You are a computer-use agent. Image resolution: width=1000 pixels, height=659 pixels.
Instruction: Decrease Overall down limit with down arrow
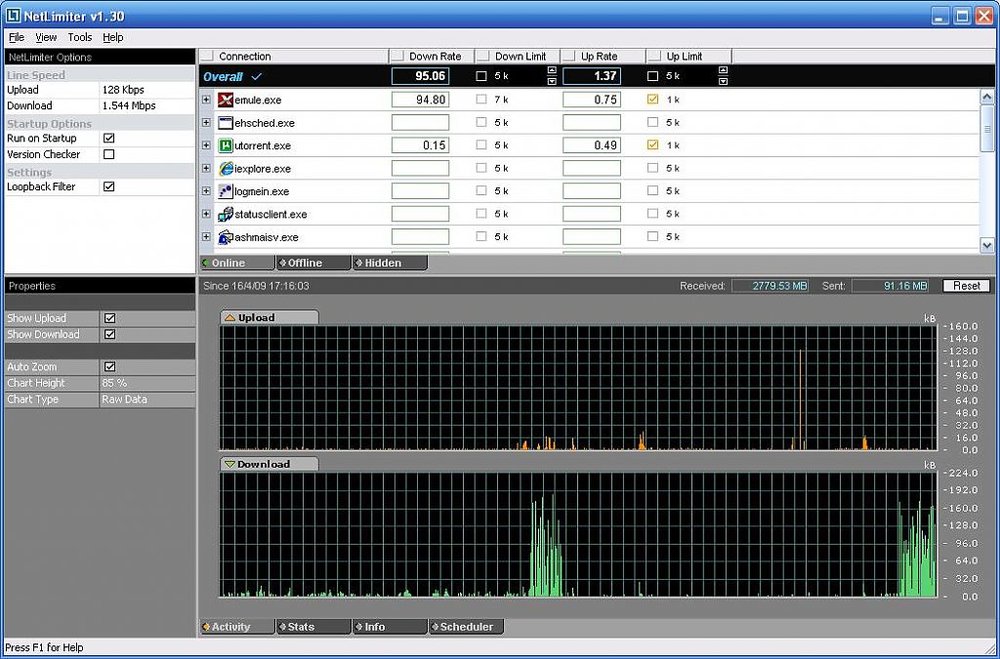pyautogui.click(x=552, y=81)
